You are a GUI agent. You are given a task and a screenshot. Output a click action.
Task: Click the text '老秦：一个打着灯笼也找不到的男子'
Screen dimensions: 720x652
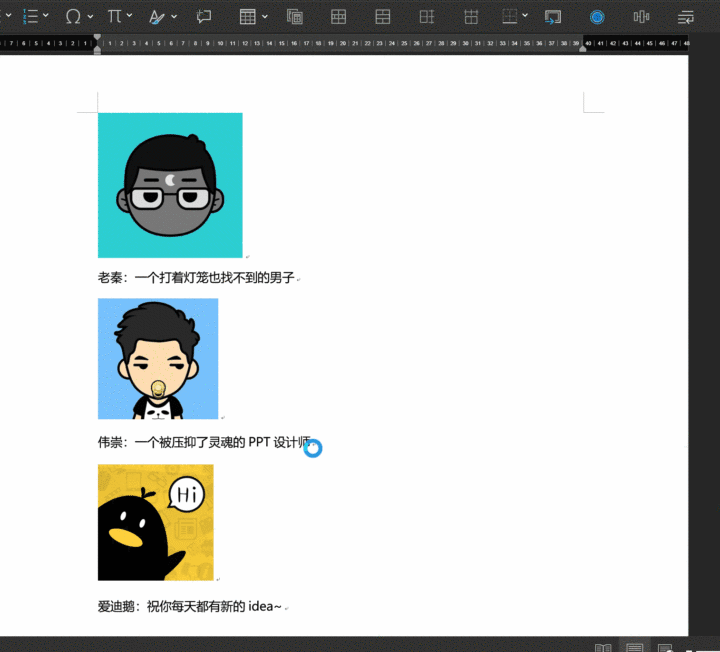pyautogui.click(x=196, y=277)
